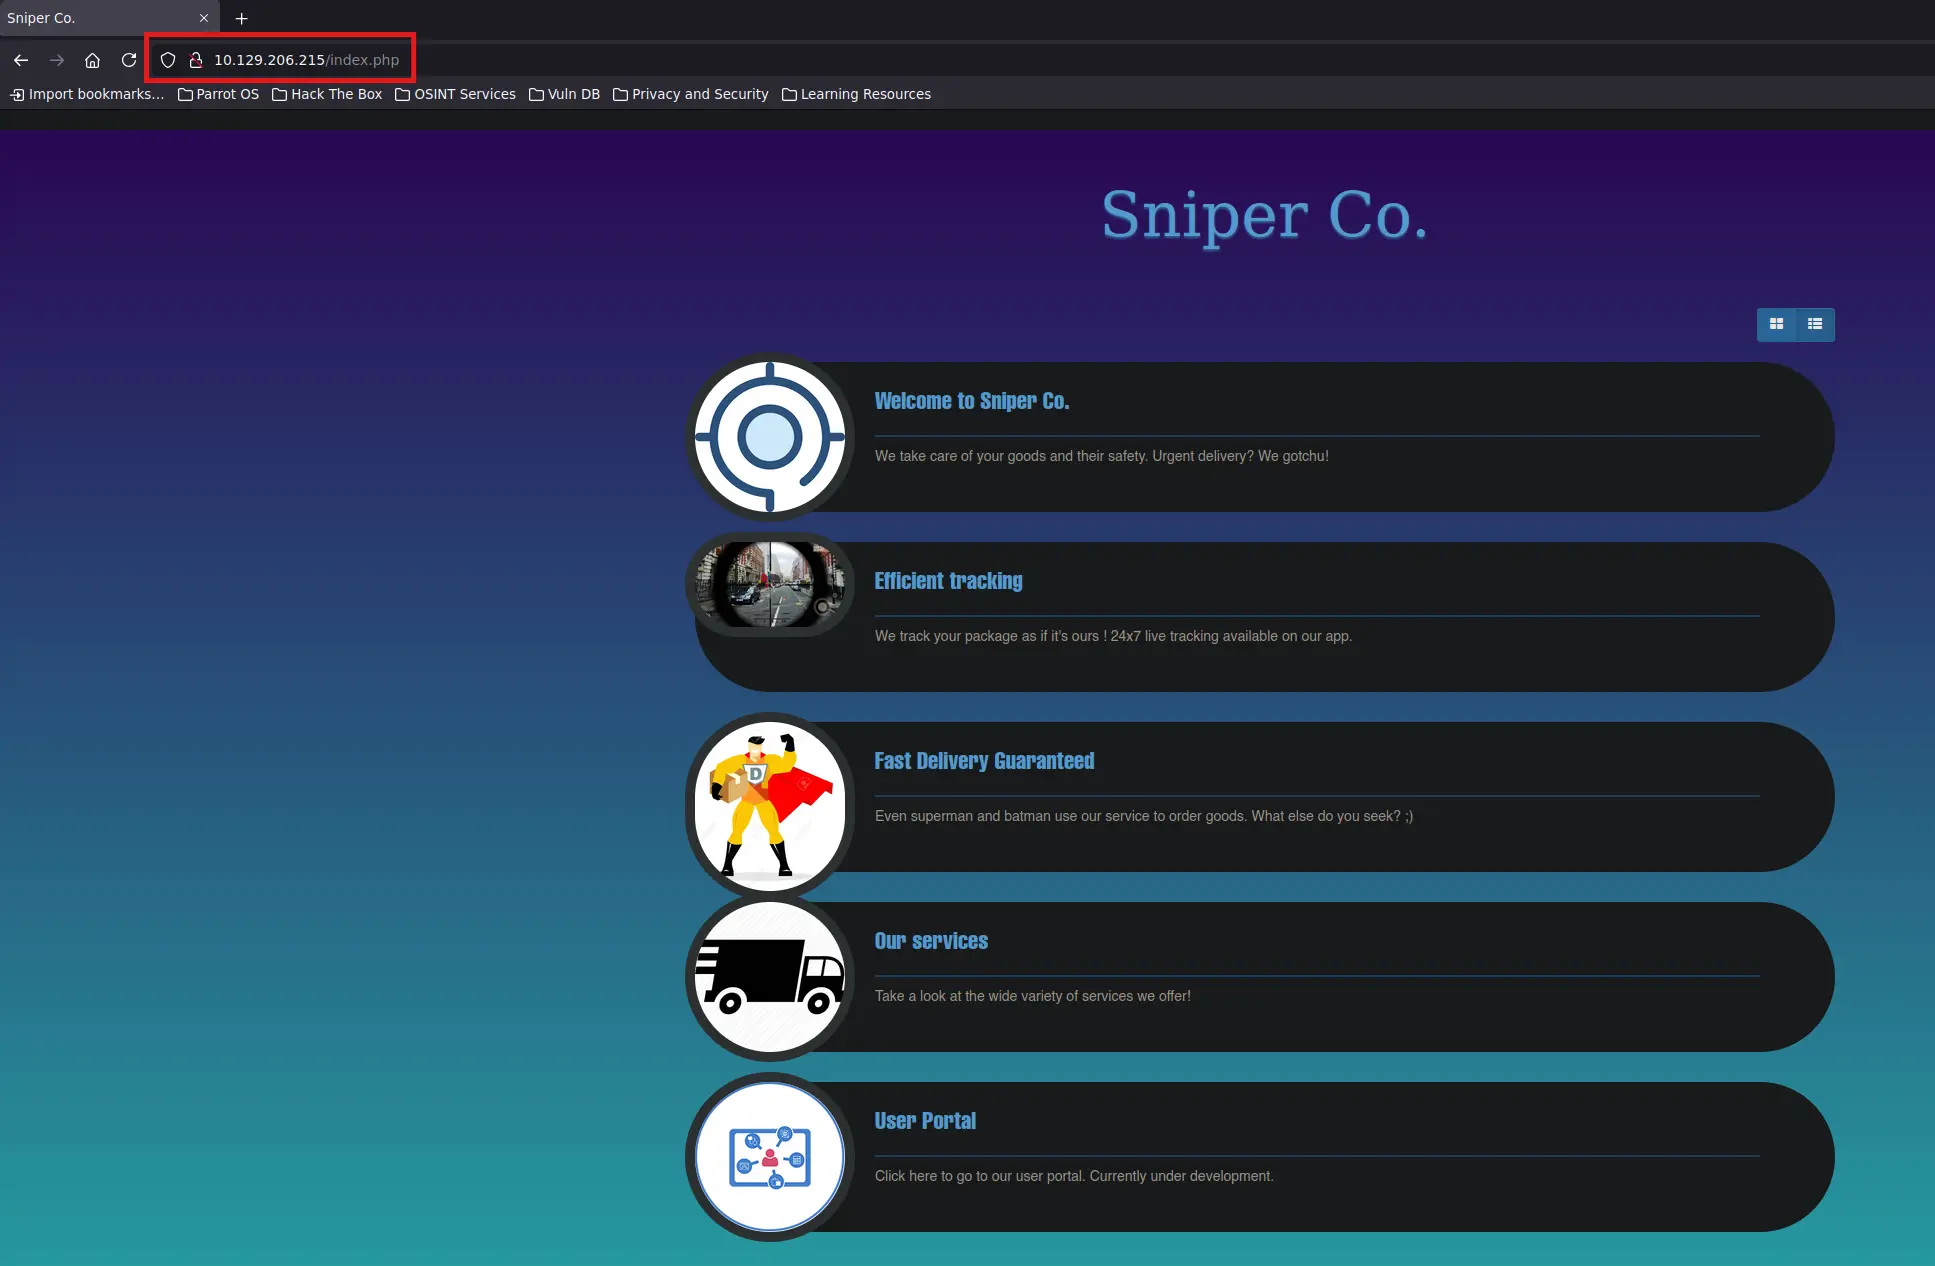
Task: Go to the browser home page icon
Action: pyautogui.click(x=92, y=60)
